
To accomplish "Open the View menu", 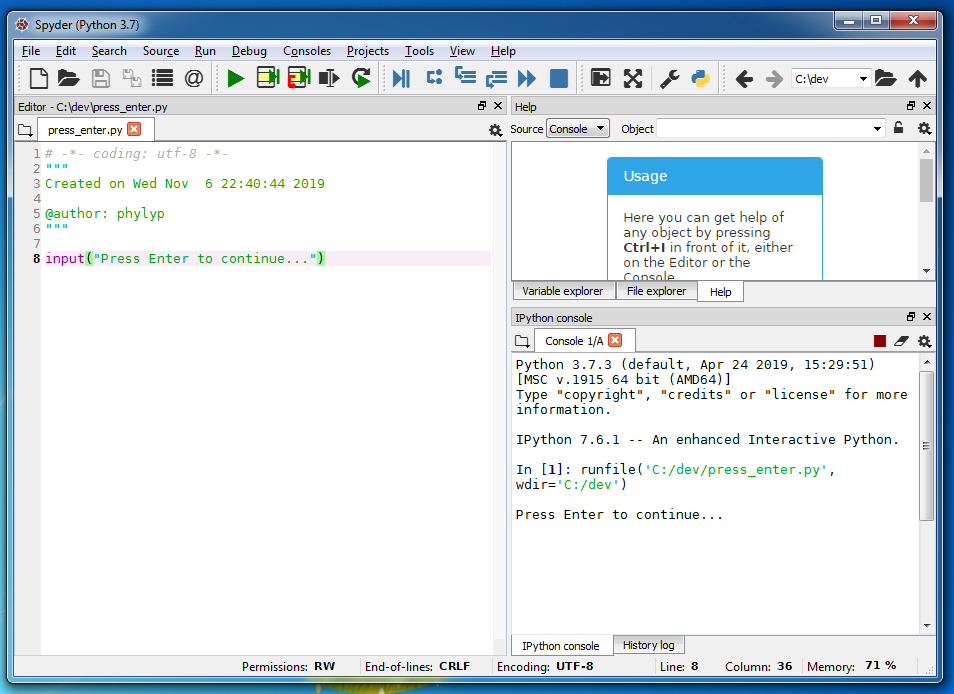I will coord(462,51).
